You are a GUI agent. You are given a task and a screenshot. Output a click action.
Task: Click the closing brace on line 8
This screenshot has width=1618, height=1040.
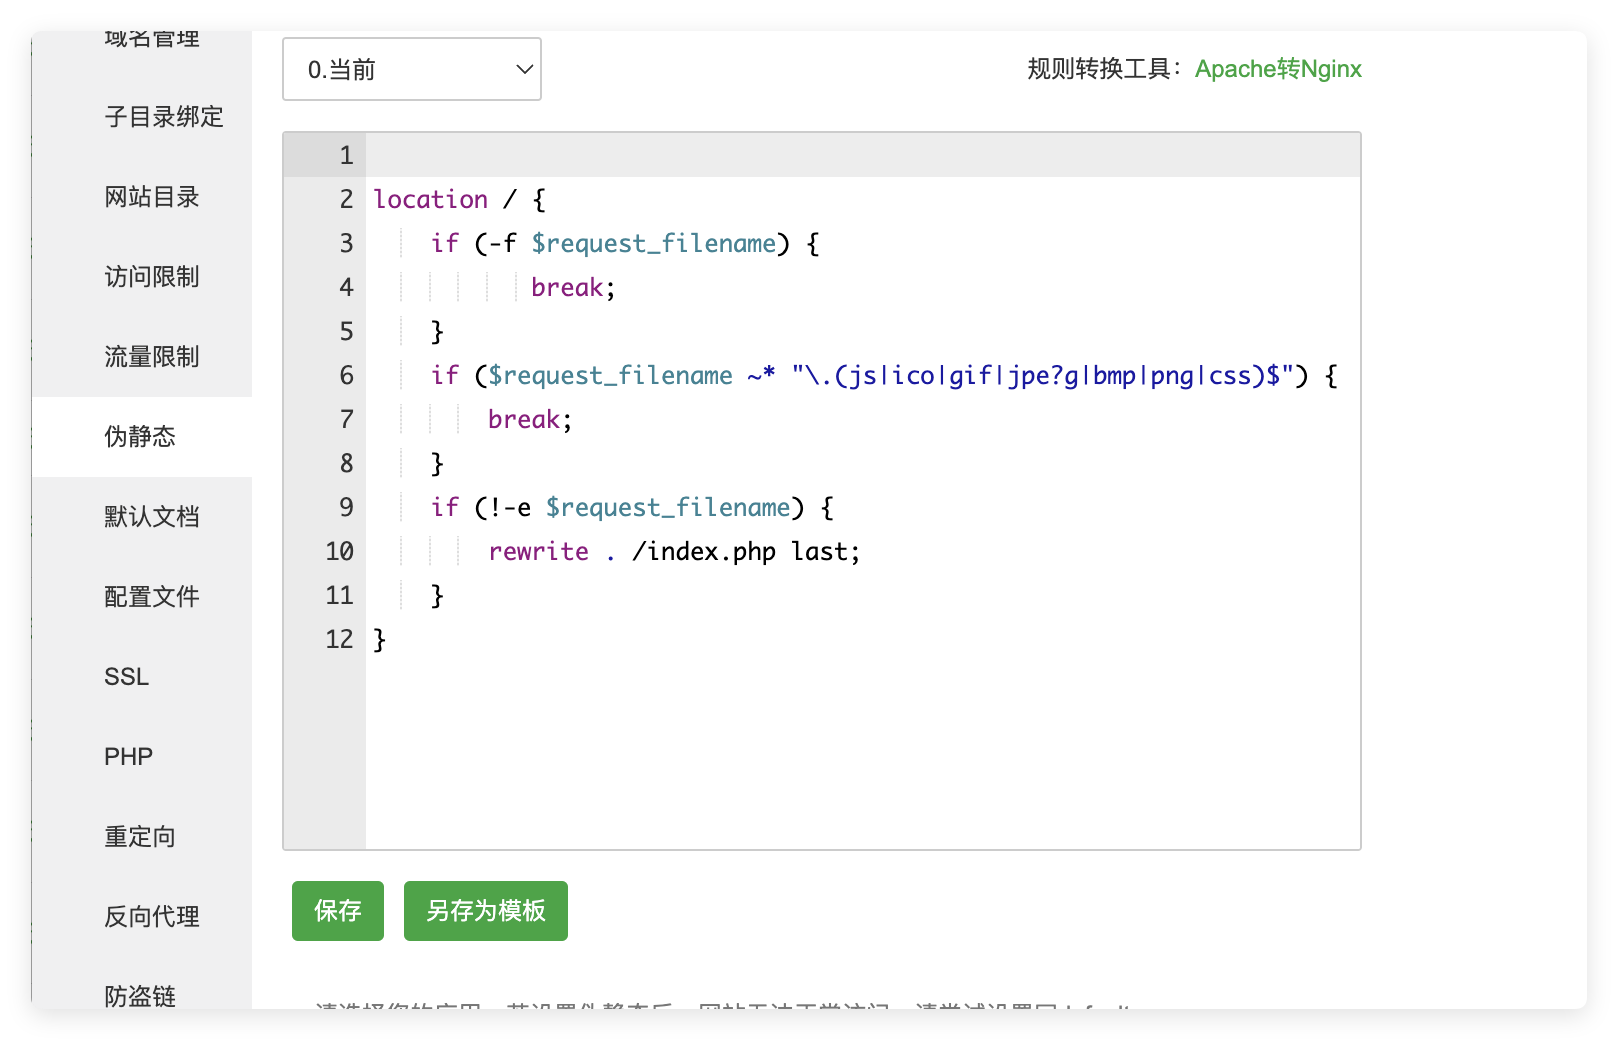437,463
